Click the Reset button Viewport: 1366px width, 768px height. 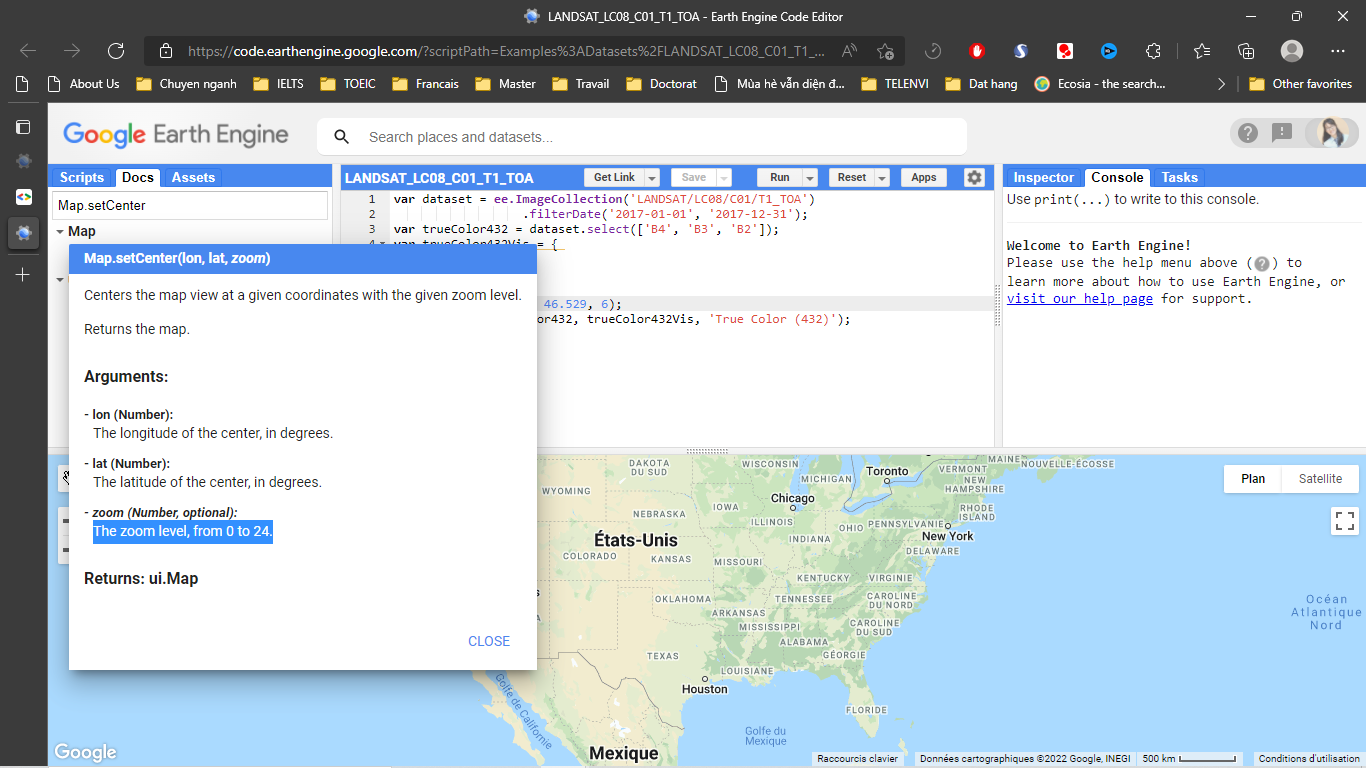tap(852, 178)
